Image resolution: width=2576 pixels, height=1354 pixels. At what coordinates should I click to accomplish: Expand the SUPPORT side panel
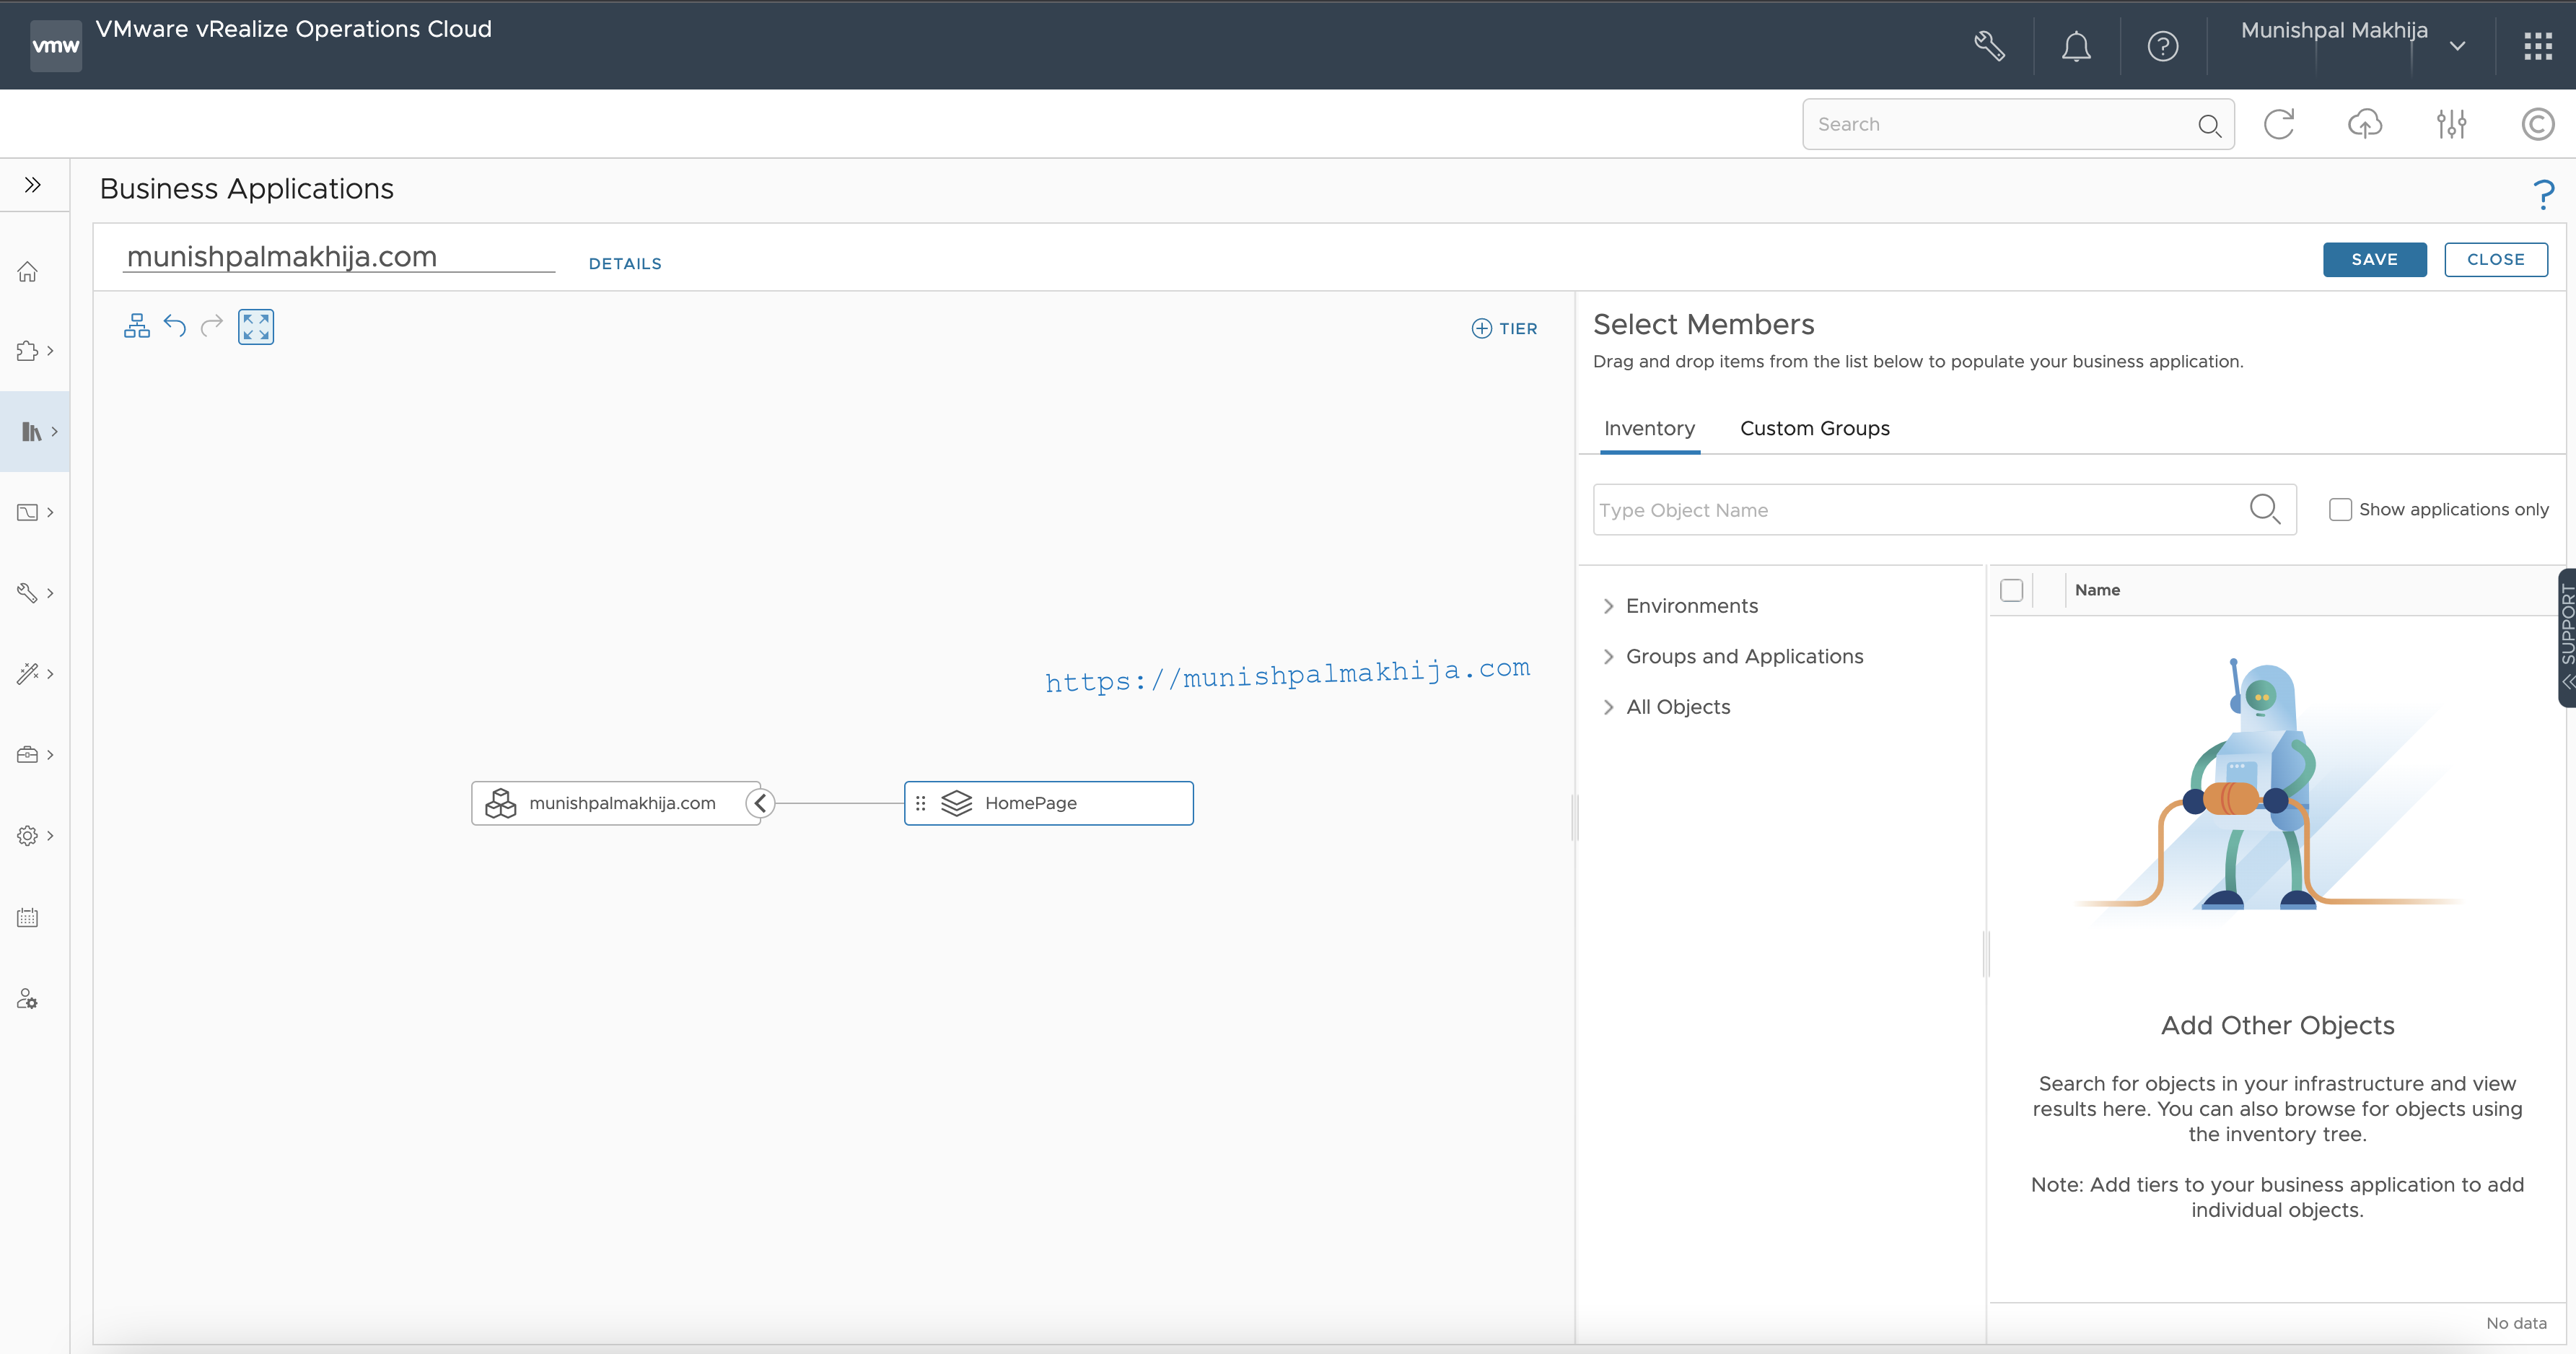[2567, 637]
